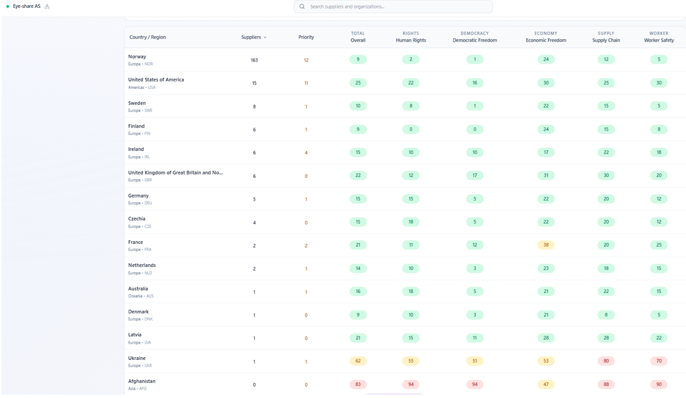The height and width of the screenshot is (398, 686).
Task: Click Ukraine's overall score badge 62
Action: [x=358, y=361]
